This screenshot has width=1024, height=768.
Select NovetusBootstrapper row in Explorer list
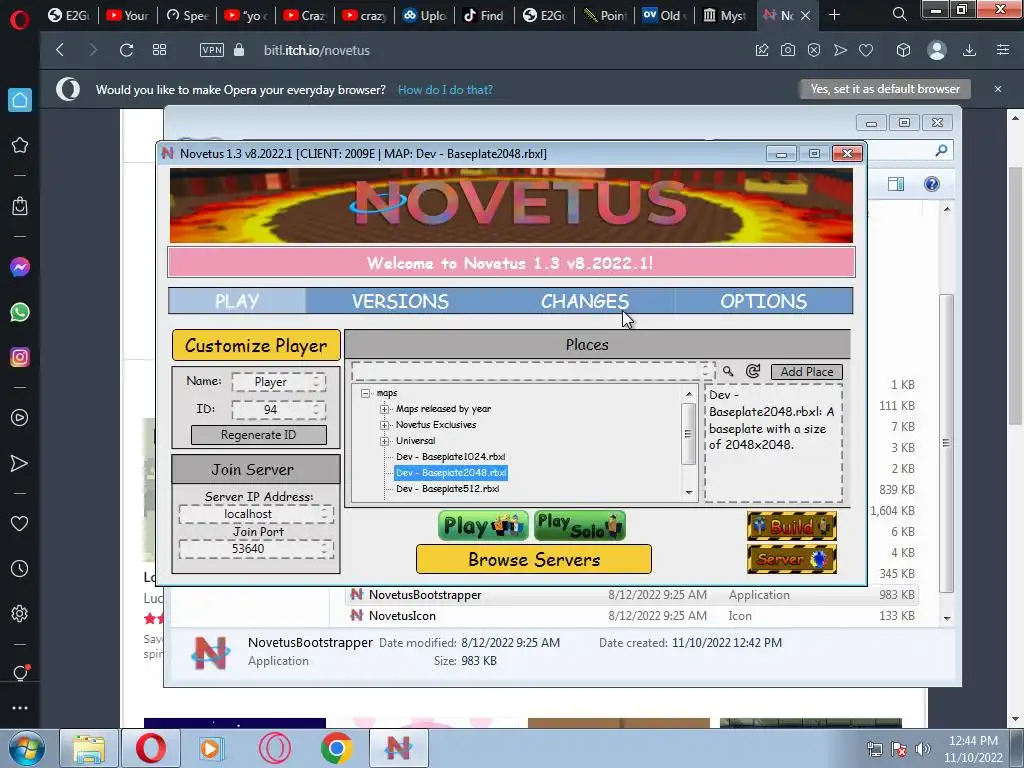point(632,595)
